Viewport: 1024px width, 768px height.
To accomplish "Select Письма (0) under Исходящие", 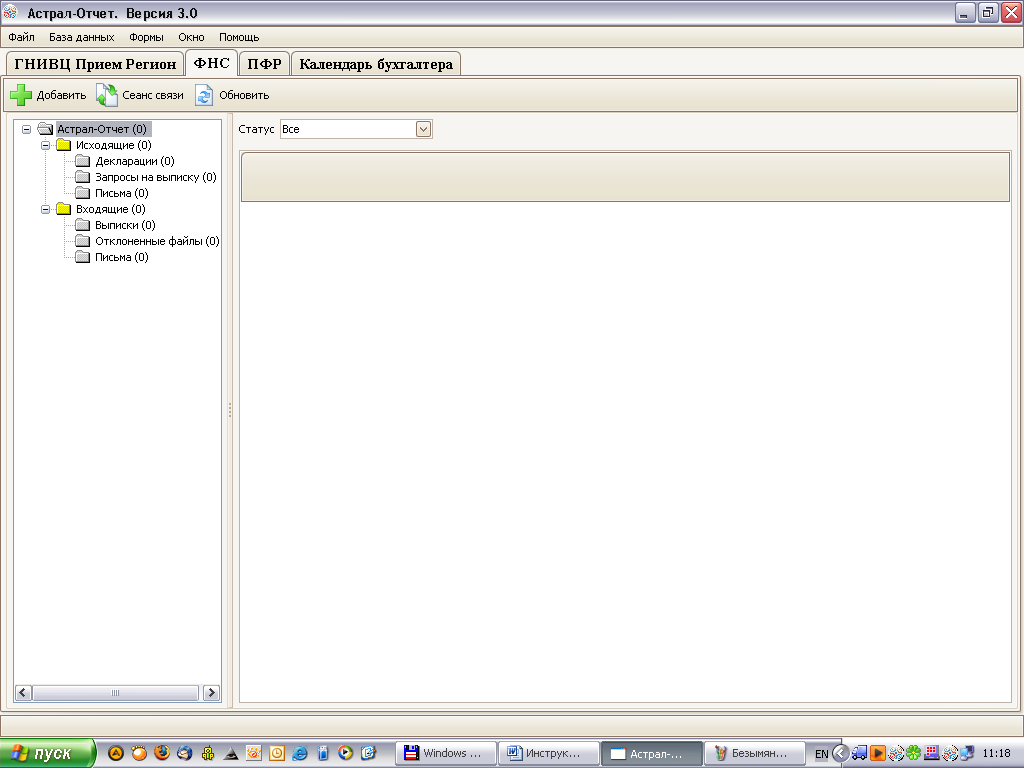I will click(x=121, y=193).
